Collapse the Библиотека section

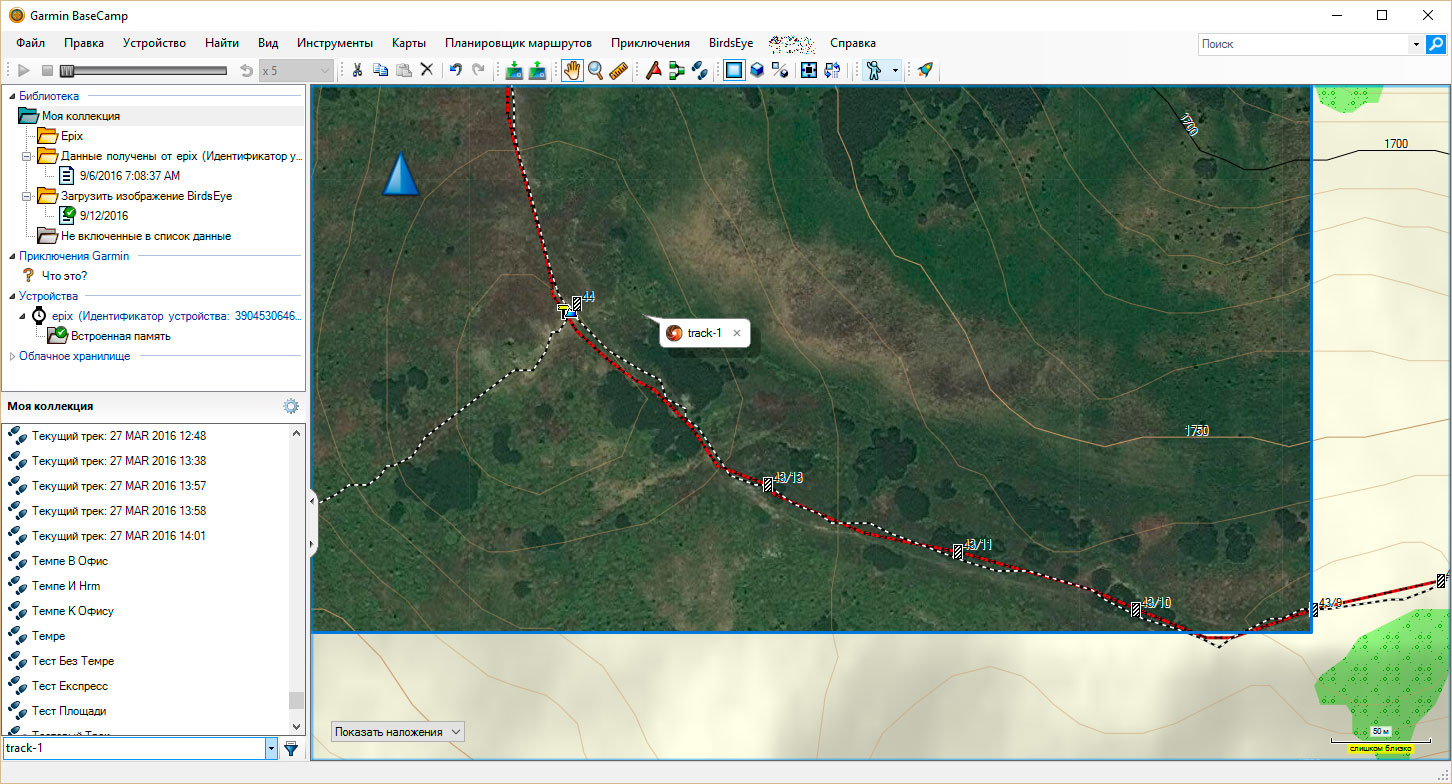point(12,96)
